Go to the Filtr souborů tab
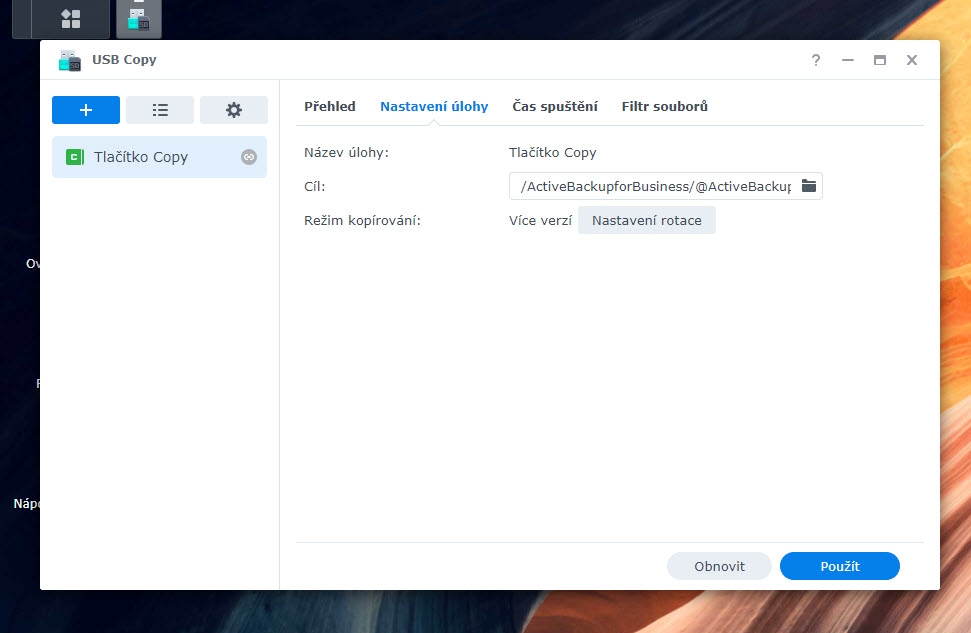This screenshot has width=971, height=633. click(x=664, y=106)
